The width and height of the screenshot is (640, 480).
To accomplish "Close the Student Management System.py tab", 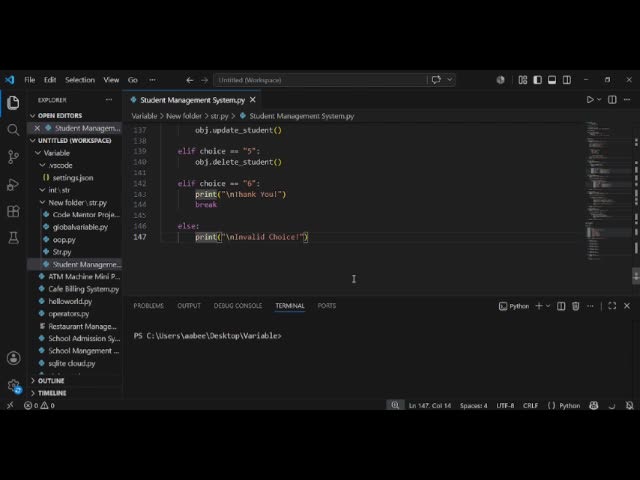I will point(253,100).
